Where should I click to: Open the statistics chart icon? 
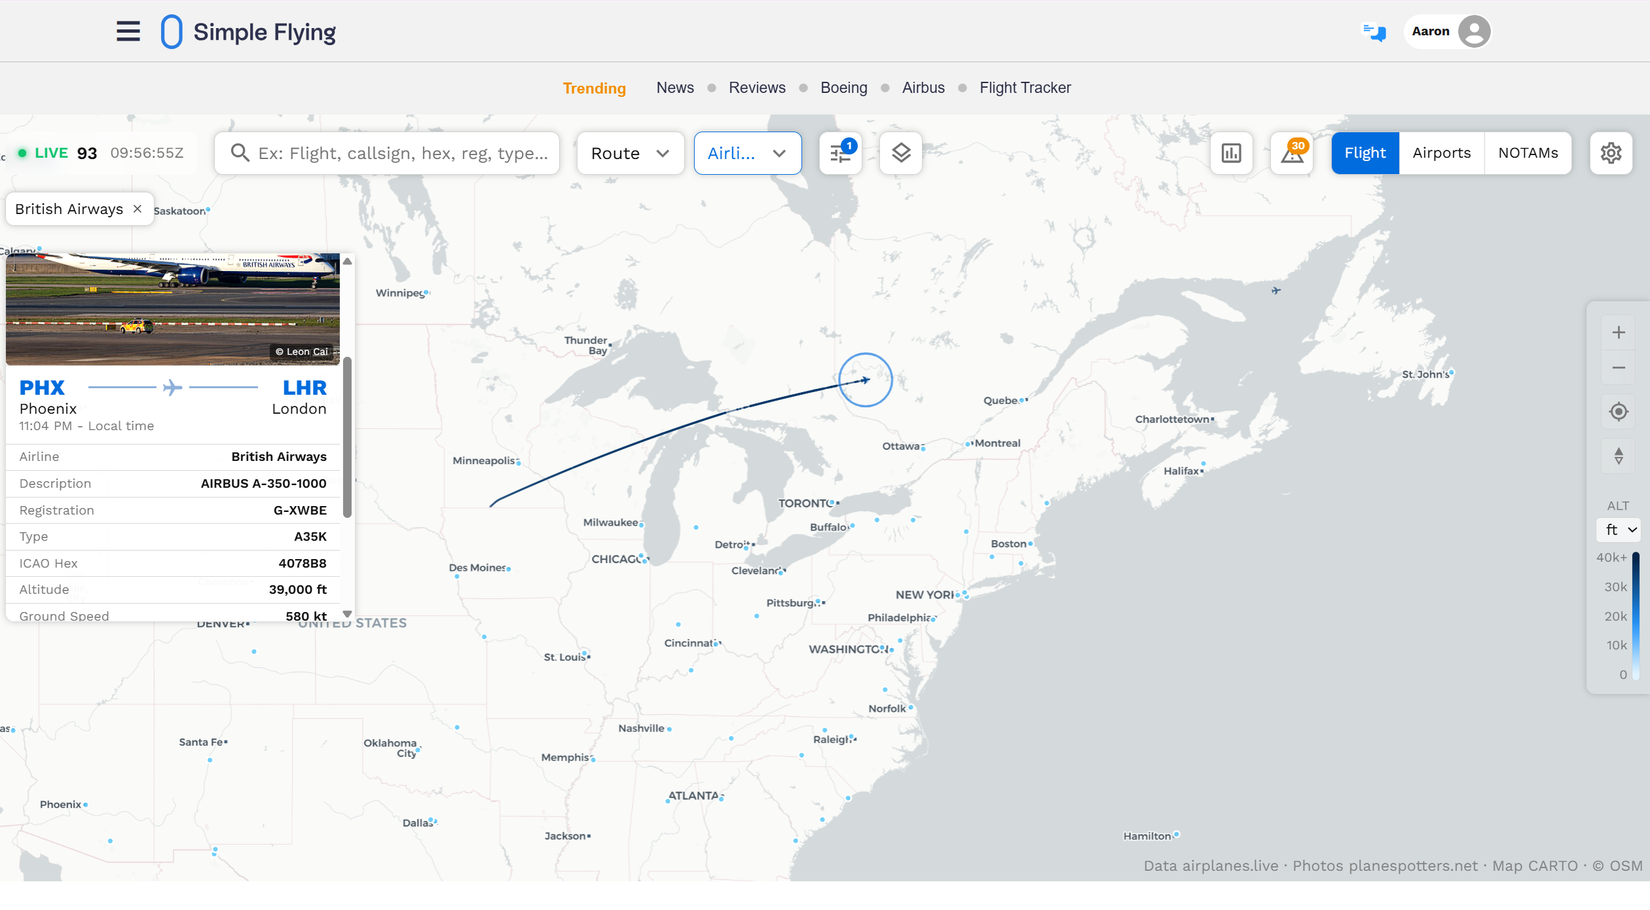coord(1231,153)
